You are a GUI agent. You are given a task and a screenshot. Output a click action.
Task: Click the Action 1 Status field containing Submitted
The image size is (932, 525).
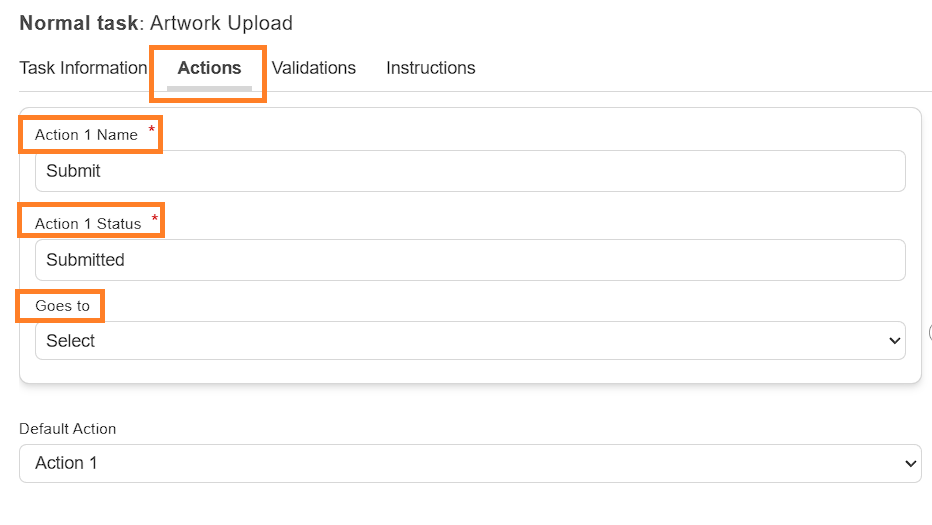[470, 260]
